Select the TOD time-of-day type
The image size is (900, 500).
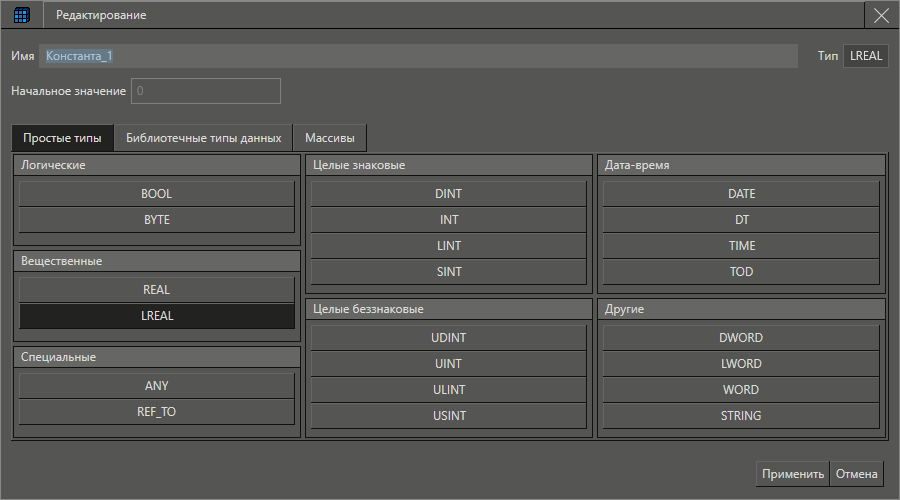pos(741,272)
